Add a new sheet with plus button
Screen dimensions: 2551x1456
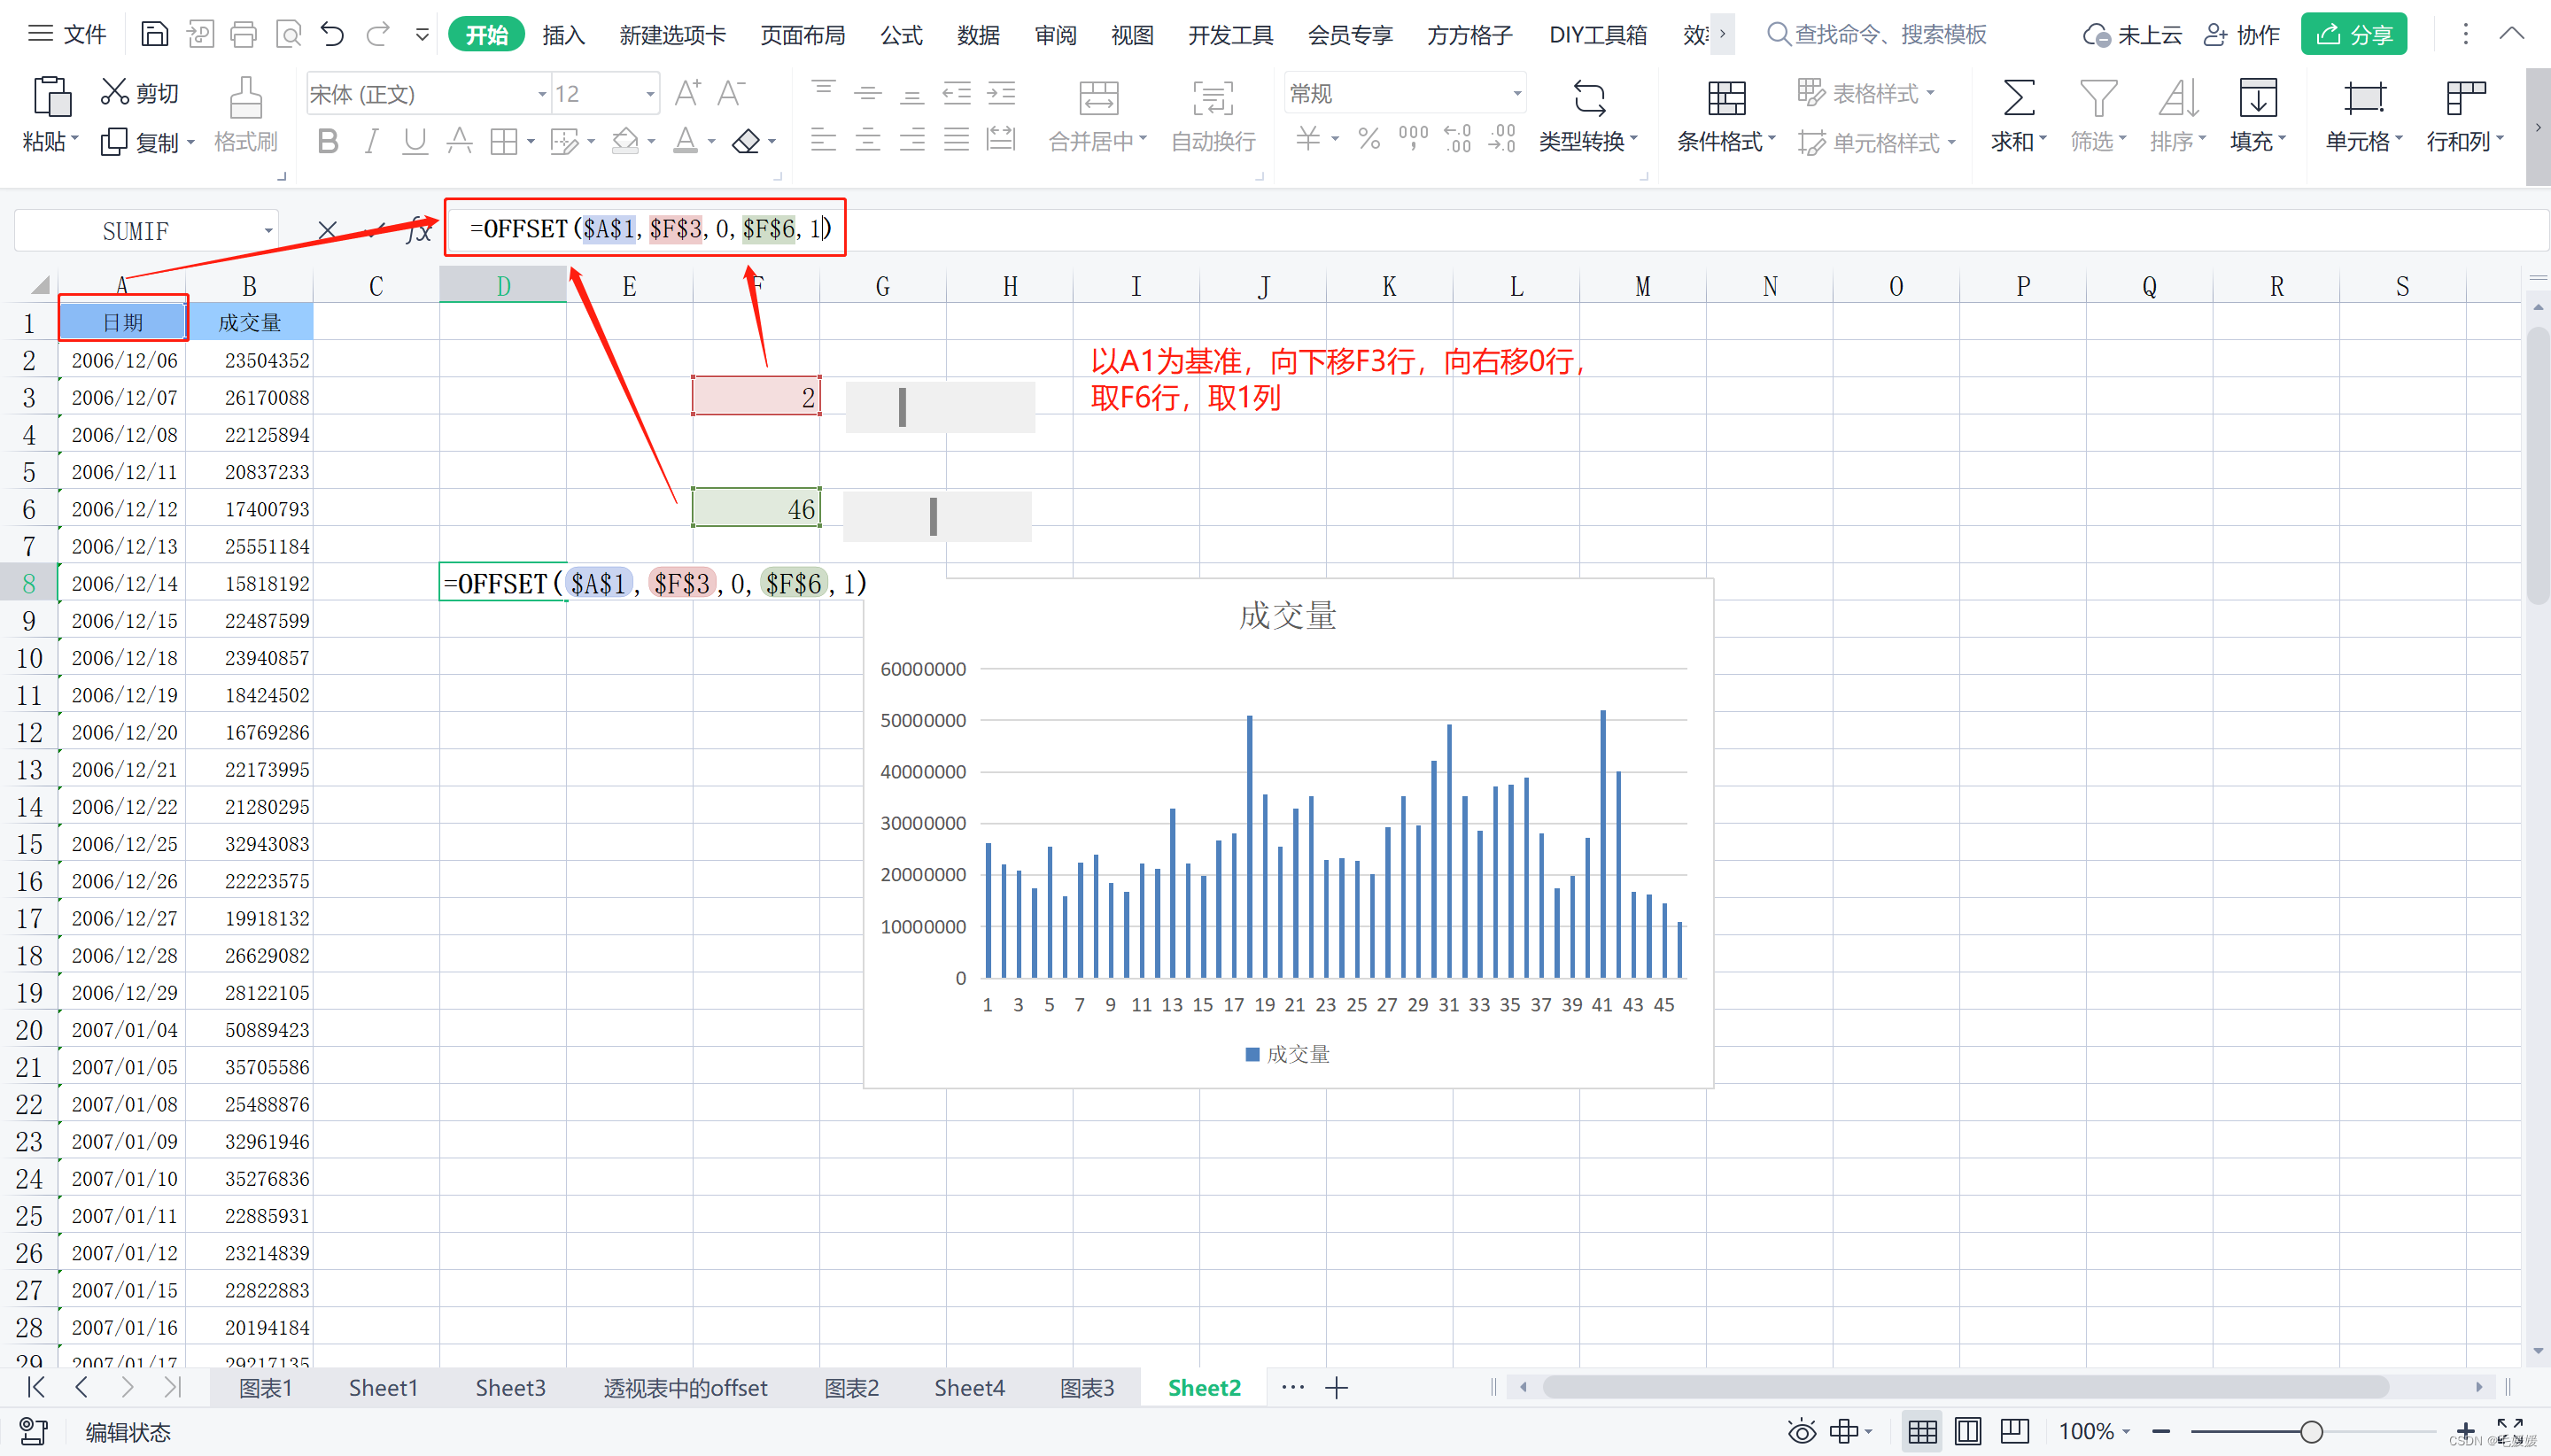(x=1336, y=1387)
